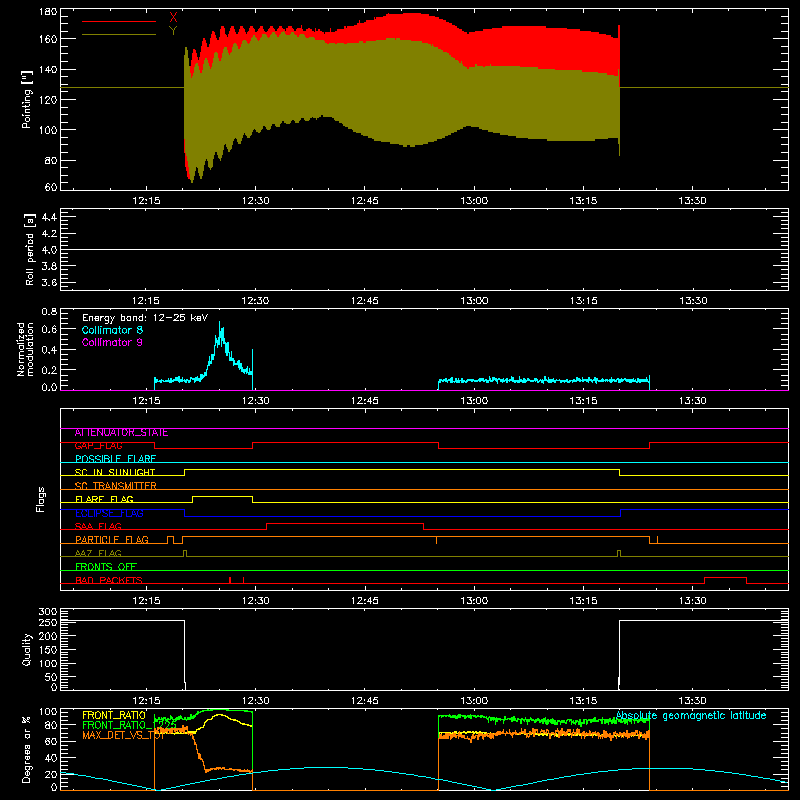800x800 pixels.
Task: Click the raised BAD_PACKETS step after 13:30
Action: pyautogui.click(x=726, y=578)
